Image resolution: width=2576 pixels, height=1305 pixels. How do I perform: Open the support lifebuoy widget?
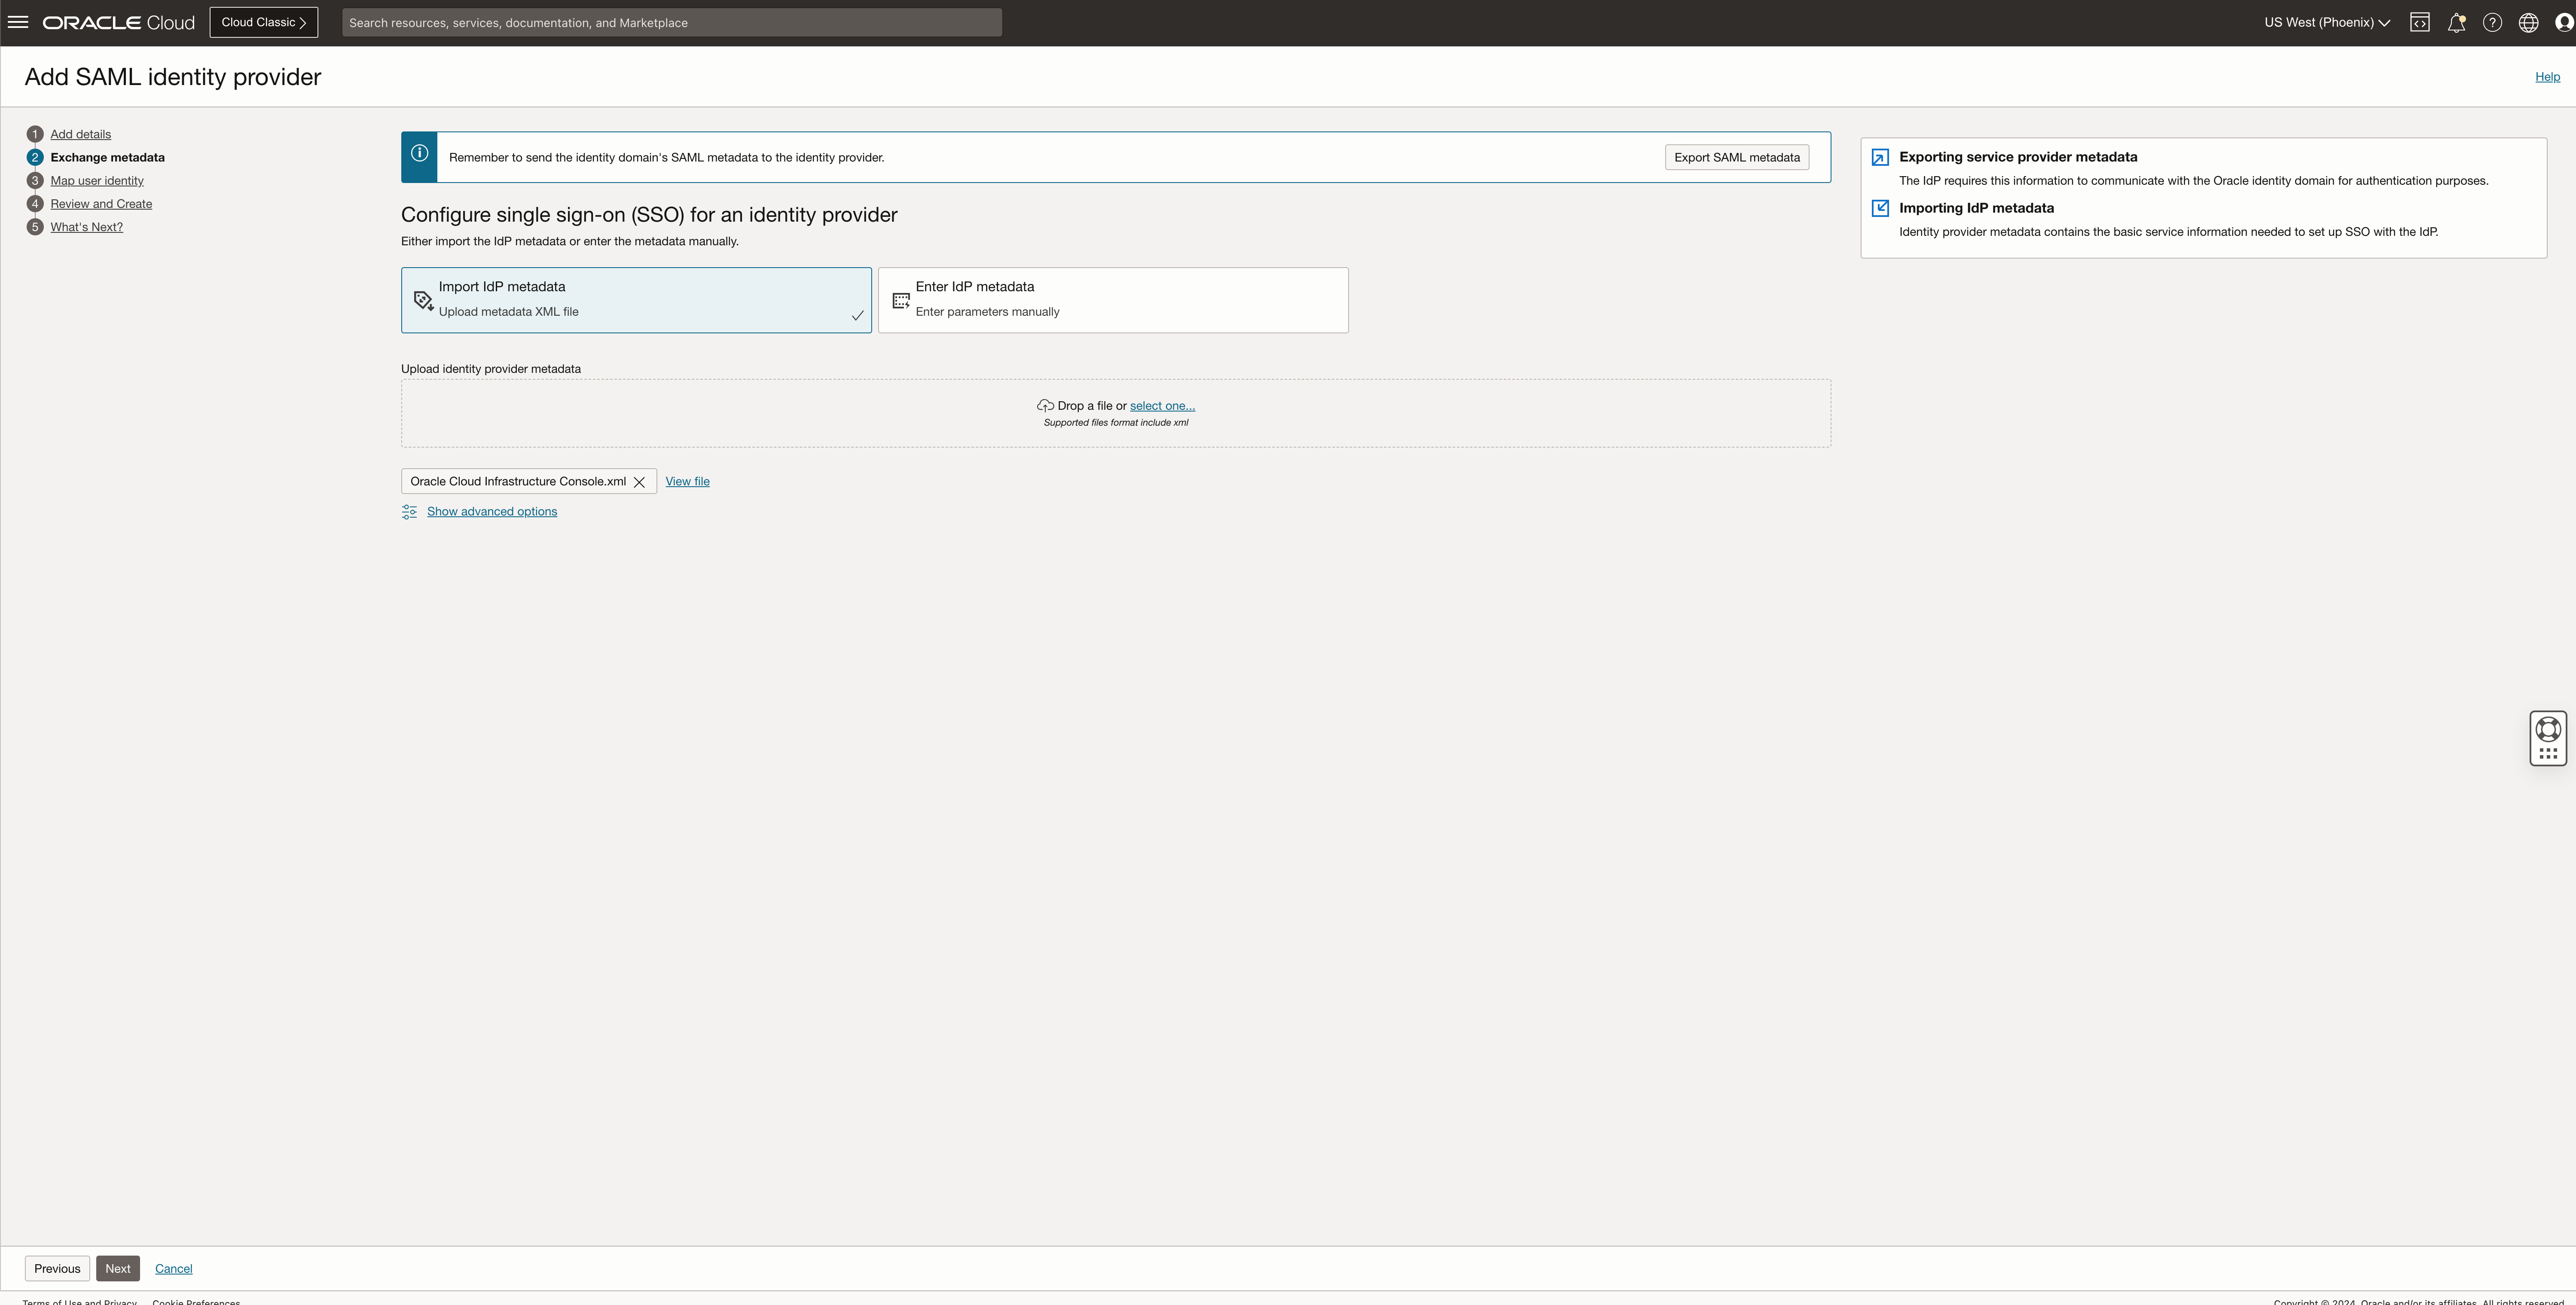[x=2548, y=729]
